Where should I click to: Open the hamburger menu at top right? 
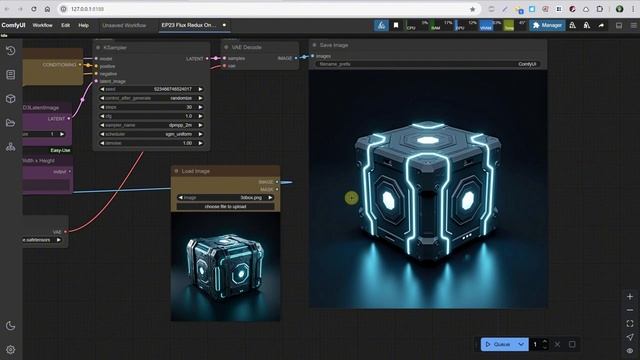coord(633,25)
